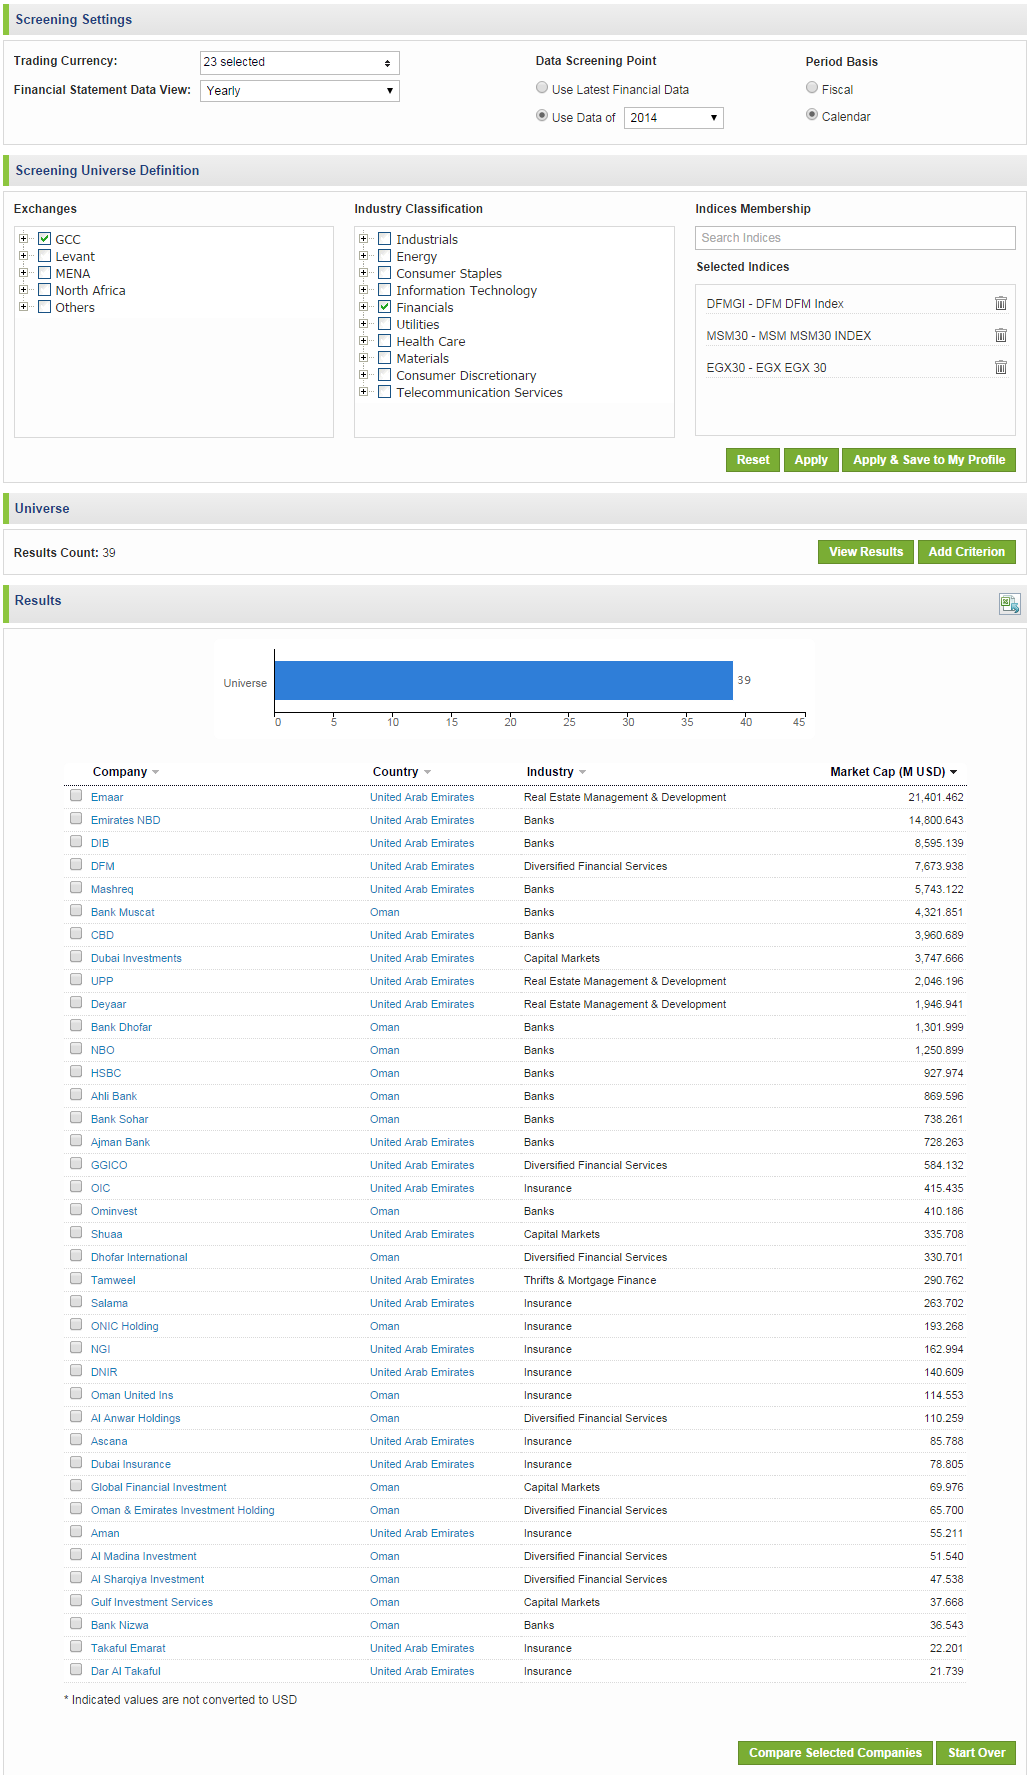Delete EGX30 index from selected indices
This screenshot has width=1030, height=1775.
coord(1000,367)
